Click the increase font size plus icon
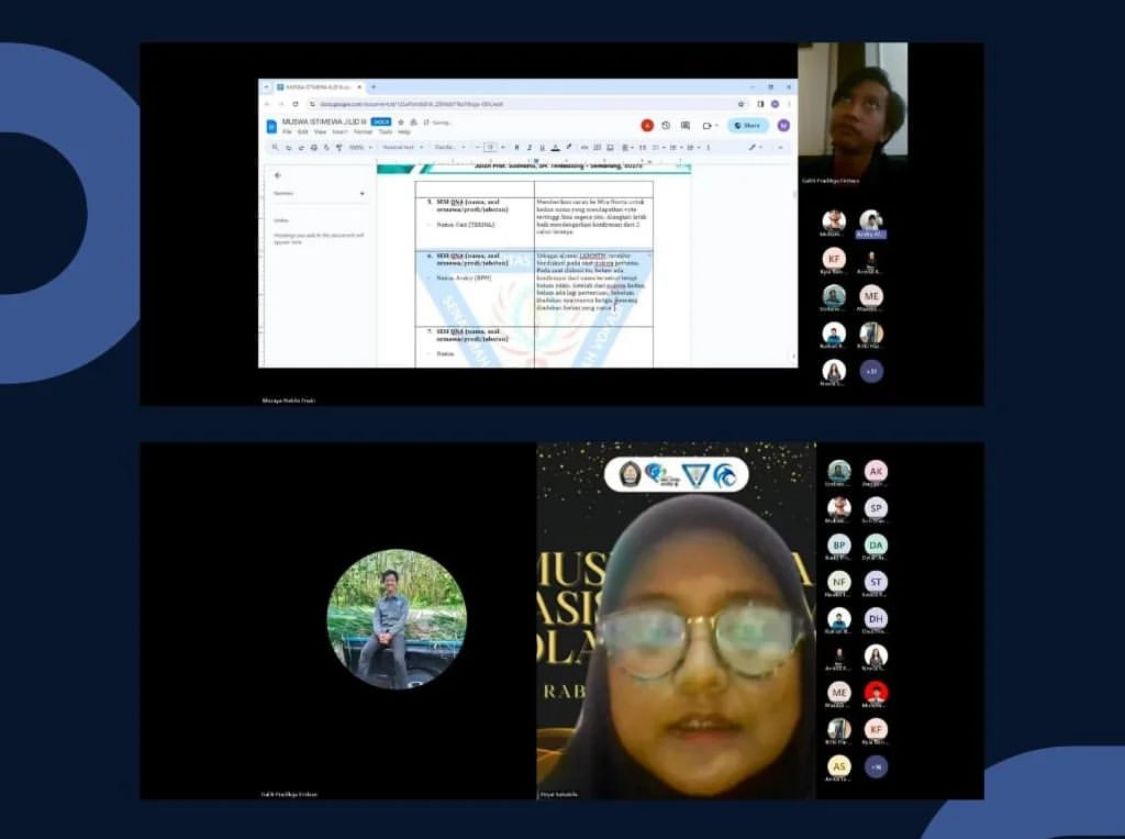The width and height of the screenshot is (1125, 839). point(503,148)
